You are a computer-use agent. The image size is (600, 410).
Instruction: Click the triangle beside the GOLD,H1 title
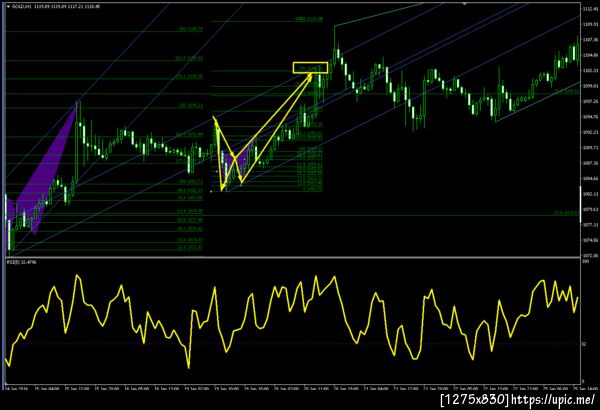click(8, 7)
